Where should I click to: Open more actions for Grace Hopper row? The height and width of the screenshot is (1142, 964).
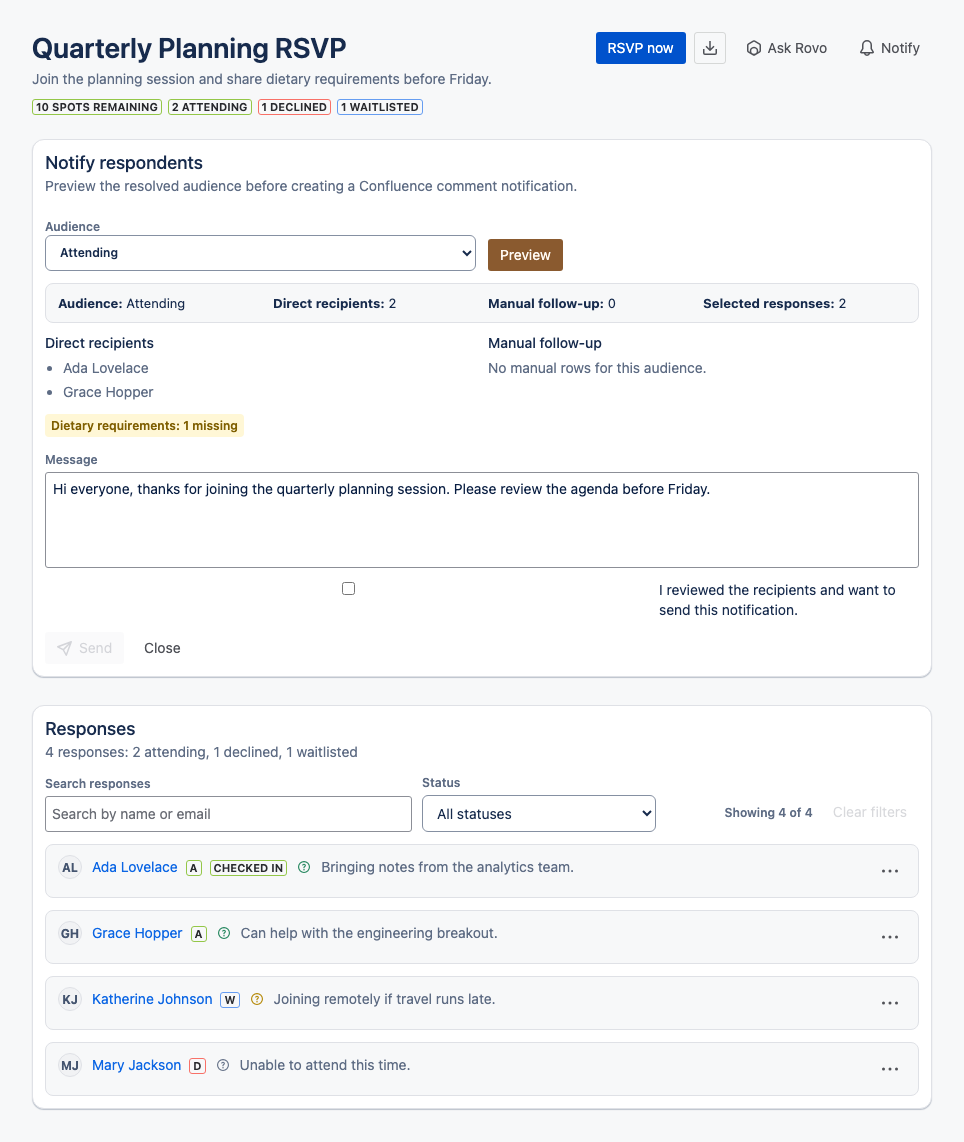[x=890, y=937]
